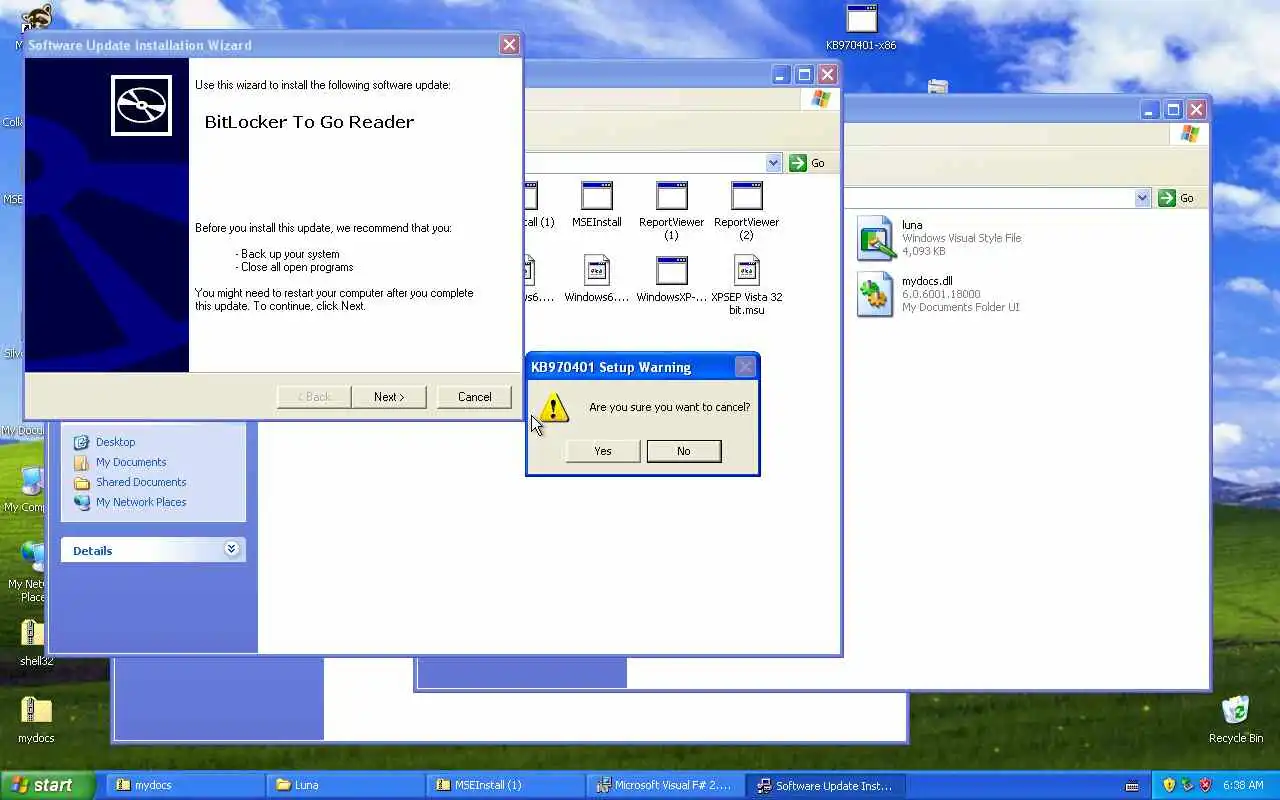Maximize the Luna window
This screenshot has height=800, width=1280.
click(x=1174, y=110)
